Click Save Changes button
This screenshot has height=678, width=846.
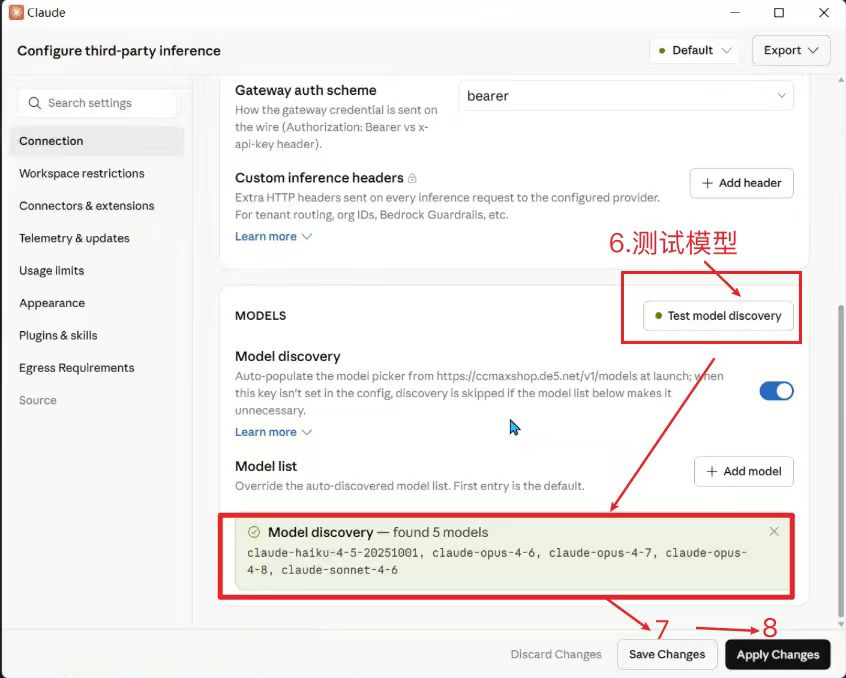667,654
